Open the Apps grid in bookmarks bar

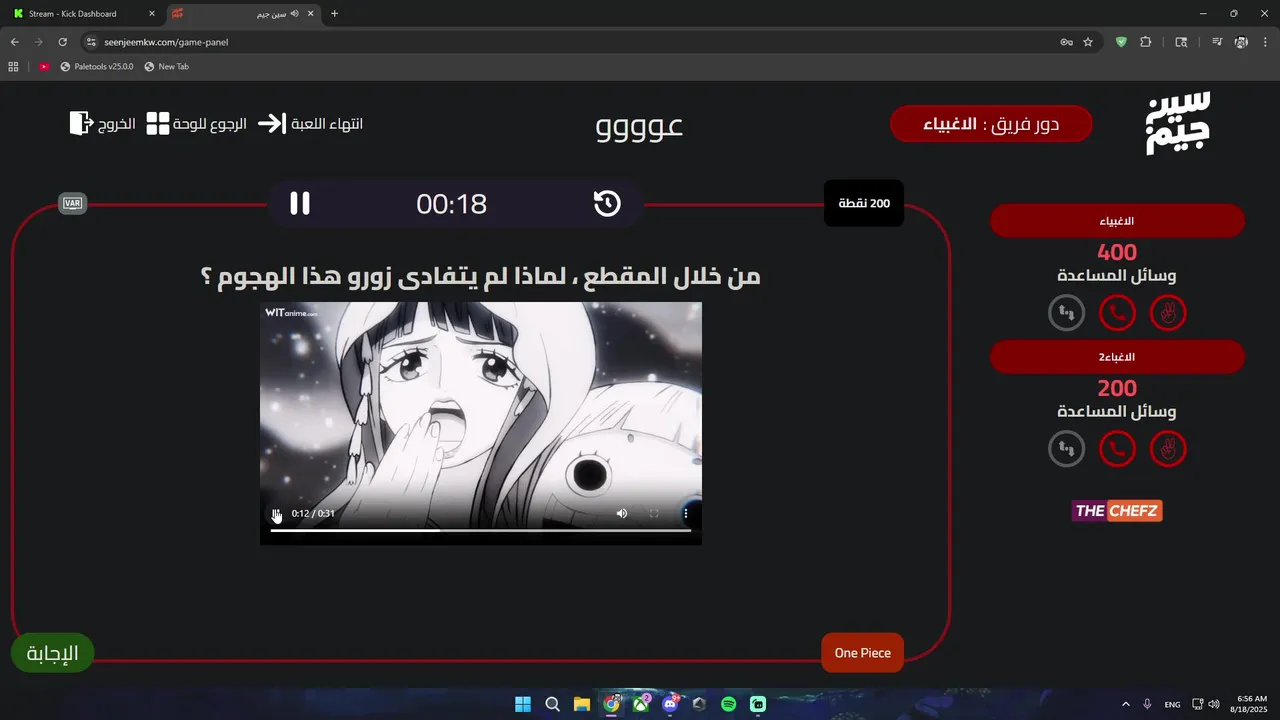13,66
